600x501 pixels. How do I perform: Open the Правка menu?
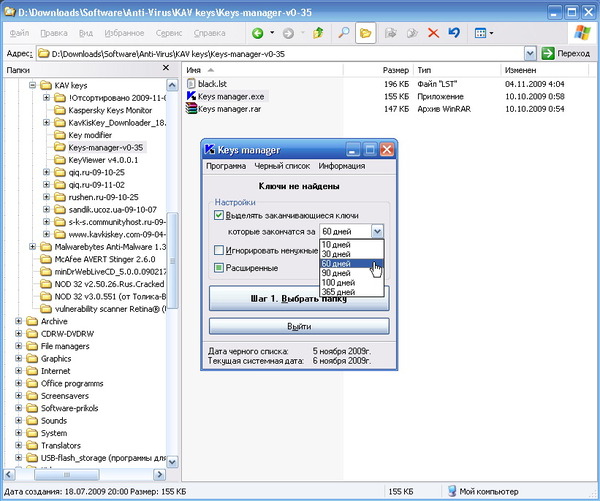54,33
